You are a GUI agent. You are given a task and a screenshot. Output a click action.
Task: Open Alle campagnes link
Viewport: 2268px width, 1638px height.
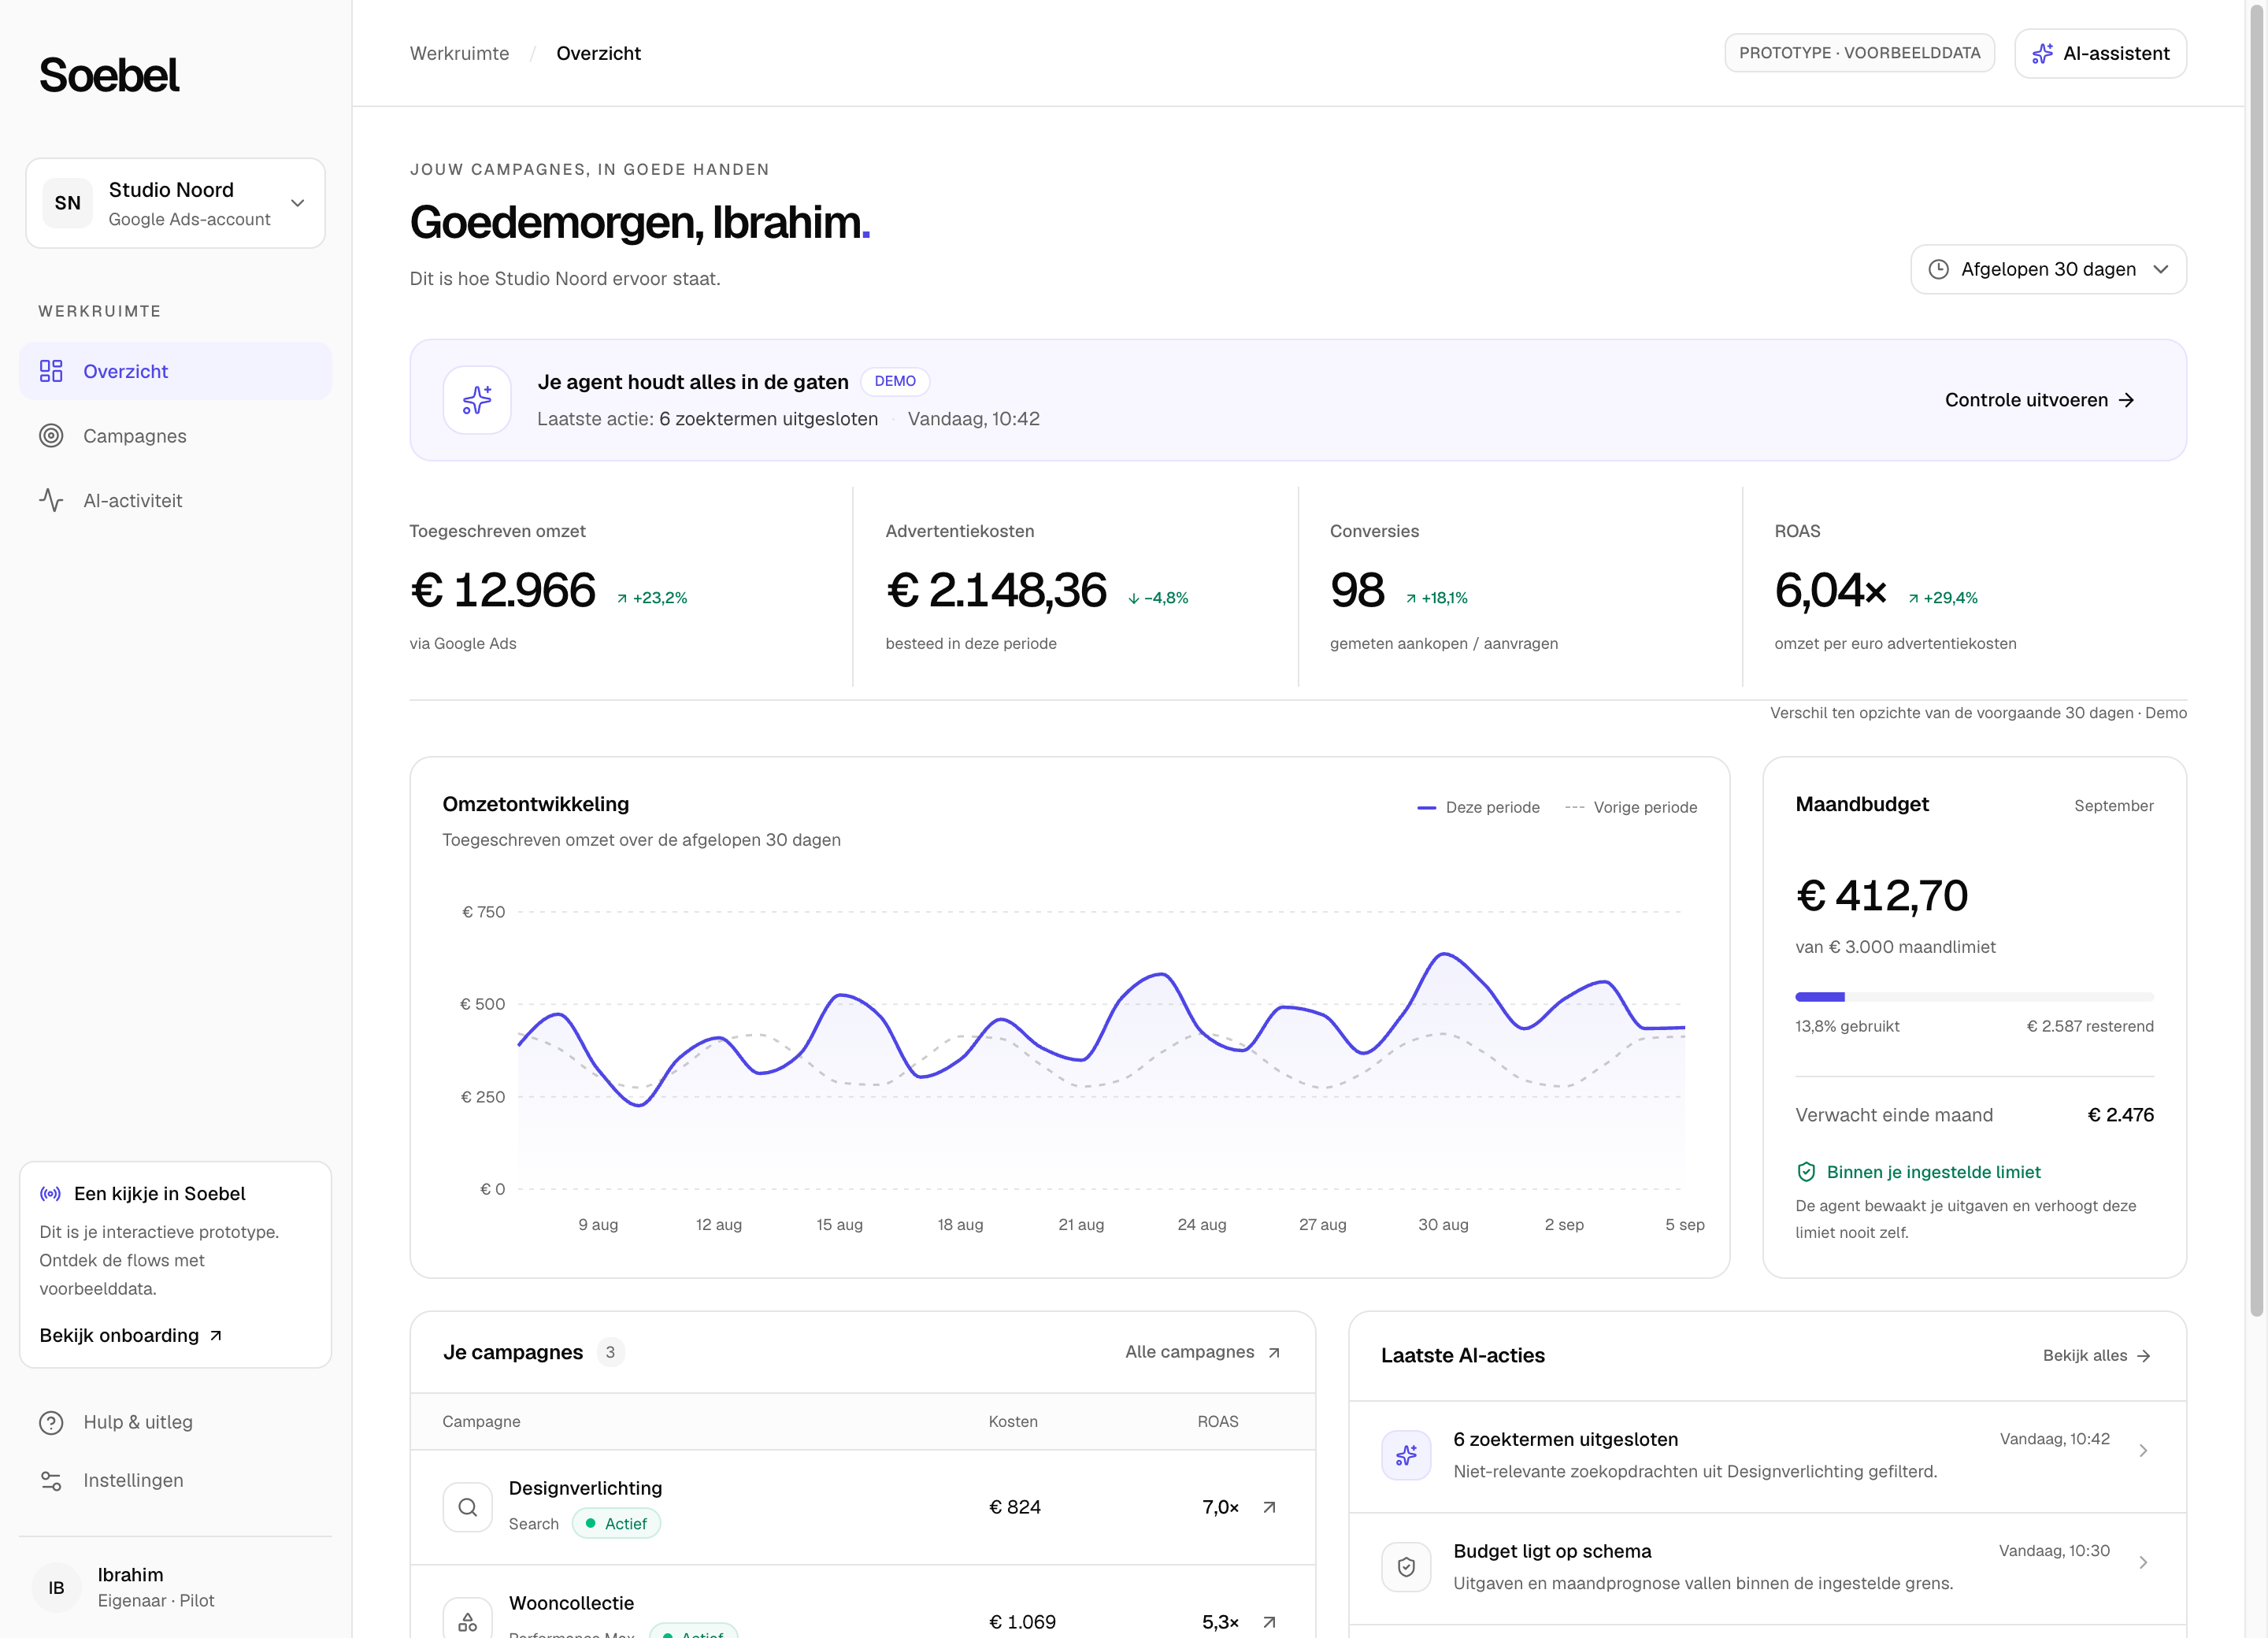pyautogui.click(x=1203, y=1352)
